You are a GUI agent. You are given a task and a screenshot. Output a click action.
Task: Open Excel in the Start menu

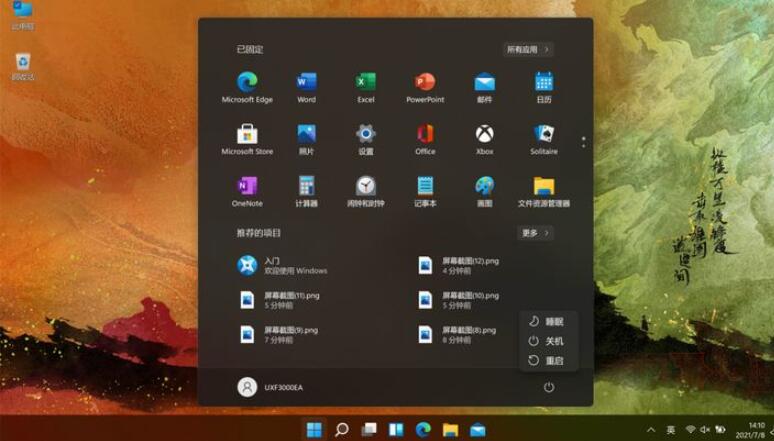[x=366, y=87]
